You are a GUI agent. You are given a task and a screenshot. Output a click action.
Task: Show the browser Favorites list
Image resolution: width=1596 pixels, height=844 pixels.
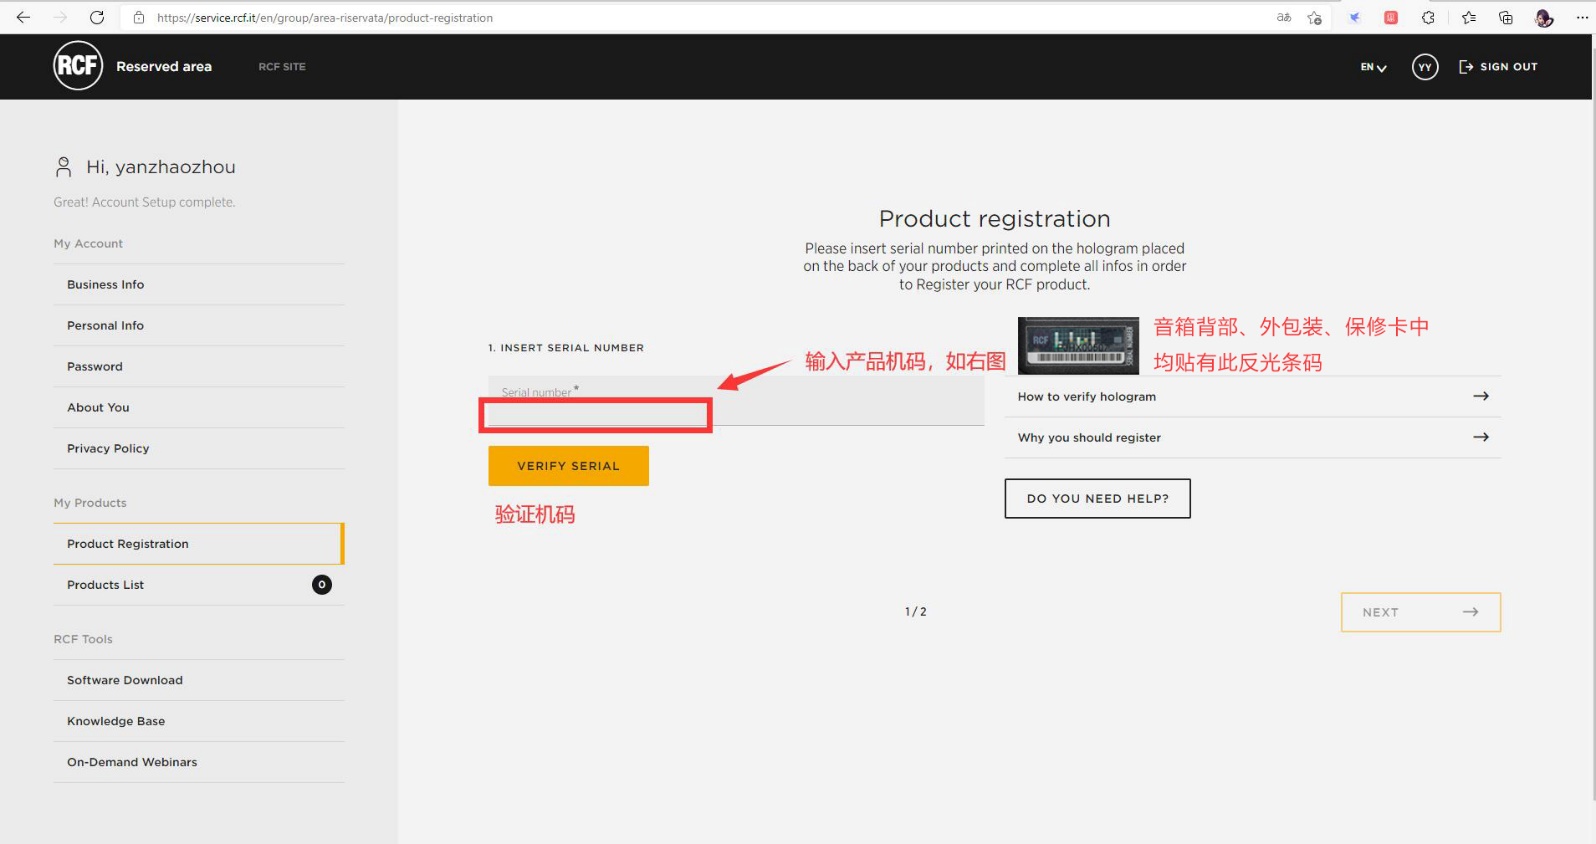coord(1468,17)
